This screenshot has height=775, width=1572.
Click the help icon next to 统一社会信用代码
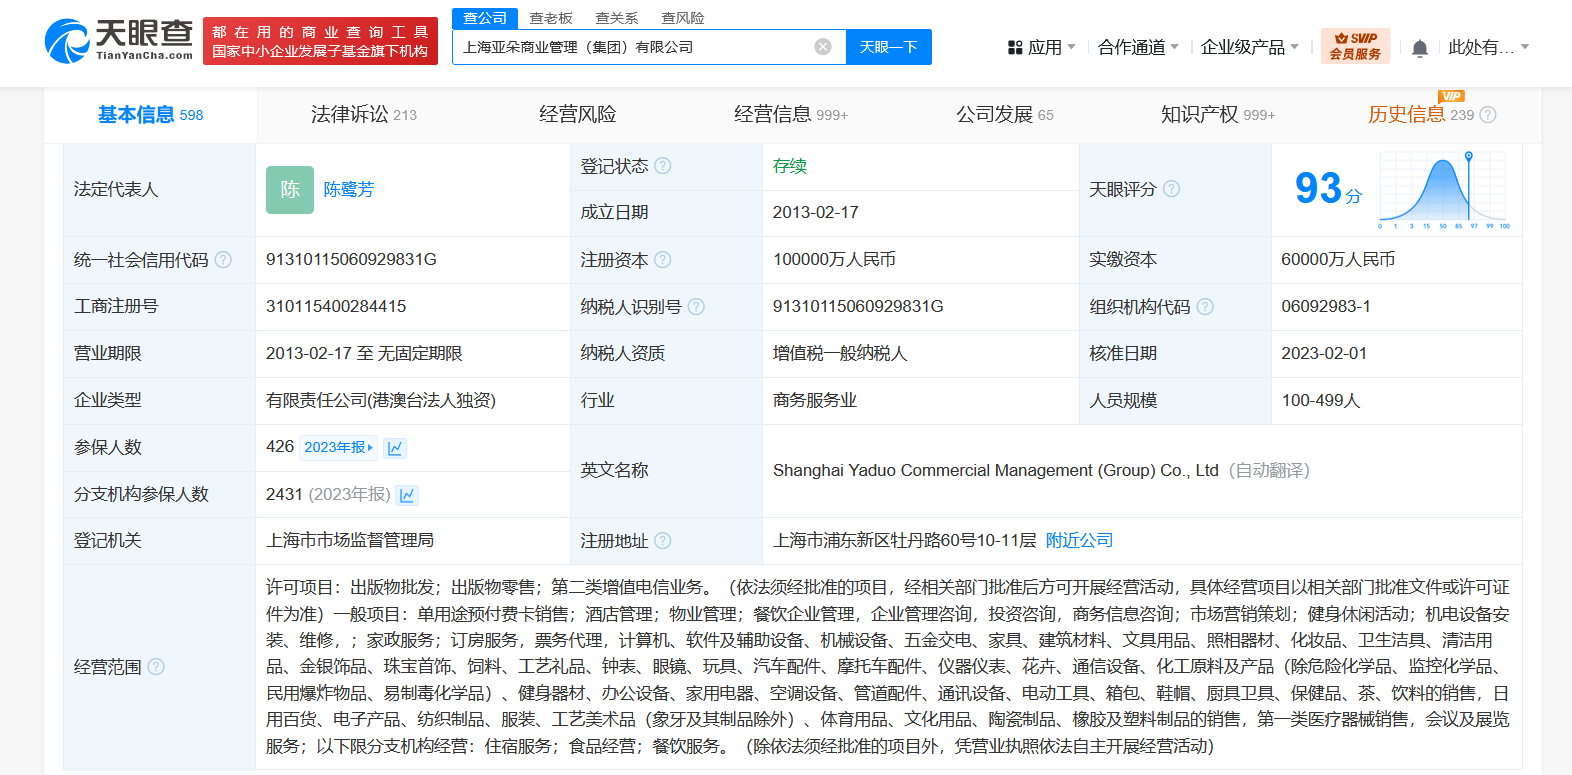pos(223,260)
